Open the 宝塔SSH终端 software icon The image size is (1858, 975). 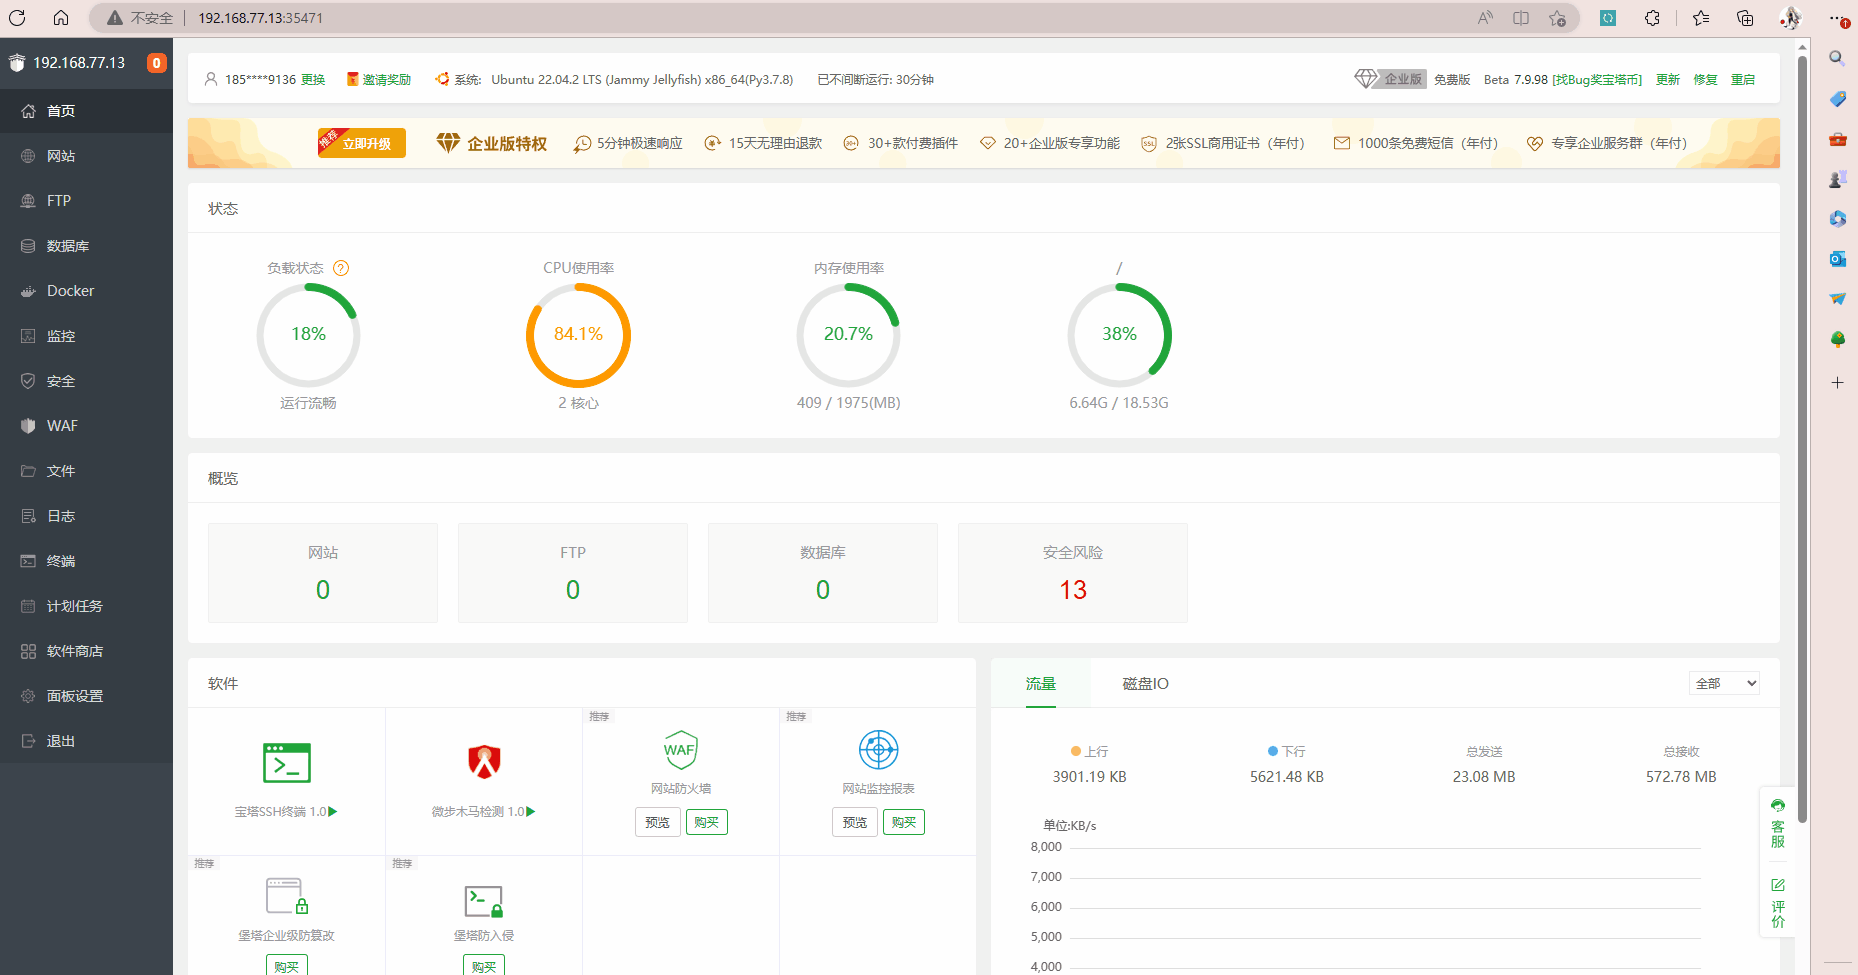click(x=287, y=763)
